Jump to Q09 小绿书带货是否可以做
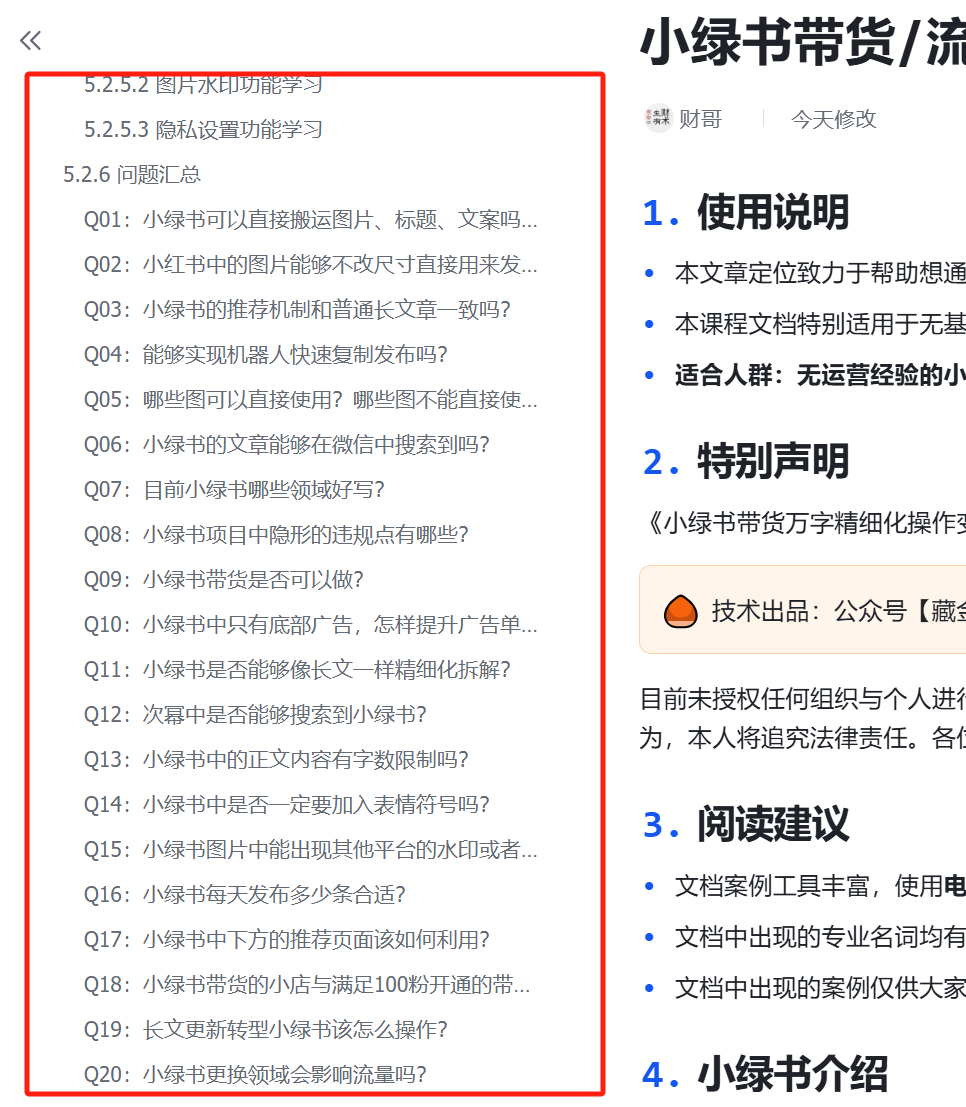The image size is (966, 1107). click(223, 580)
